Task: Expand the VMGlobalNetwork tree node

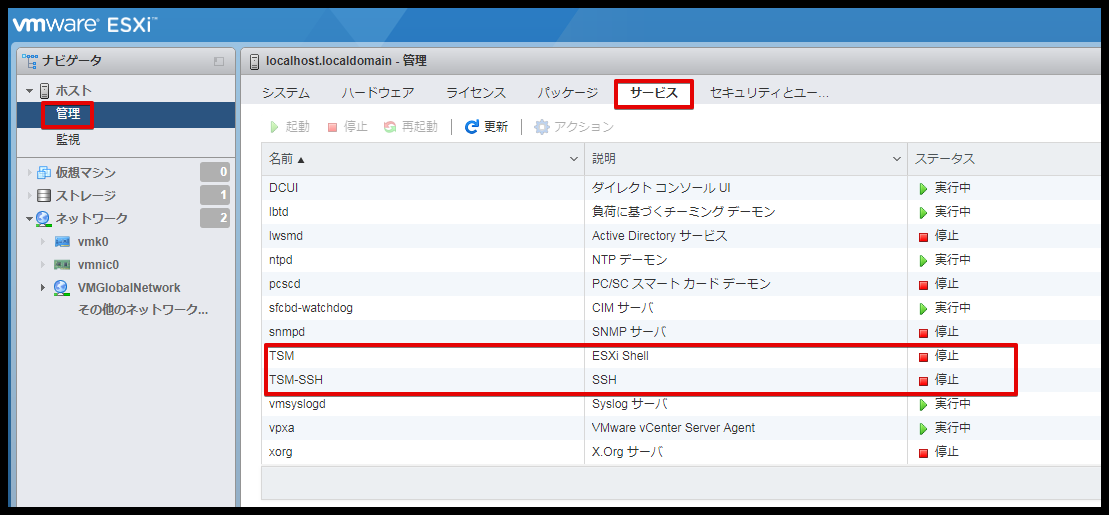Action: click(42, 288)
